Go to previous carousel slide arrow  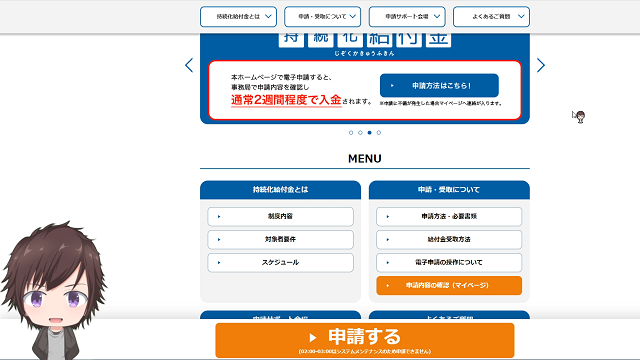click(x=189, y=65)
